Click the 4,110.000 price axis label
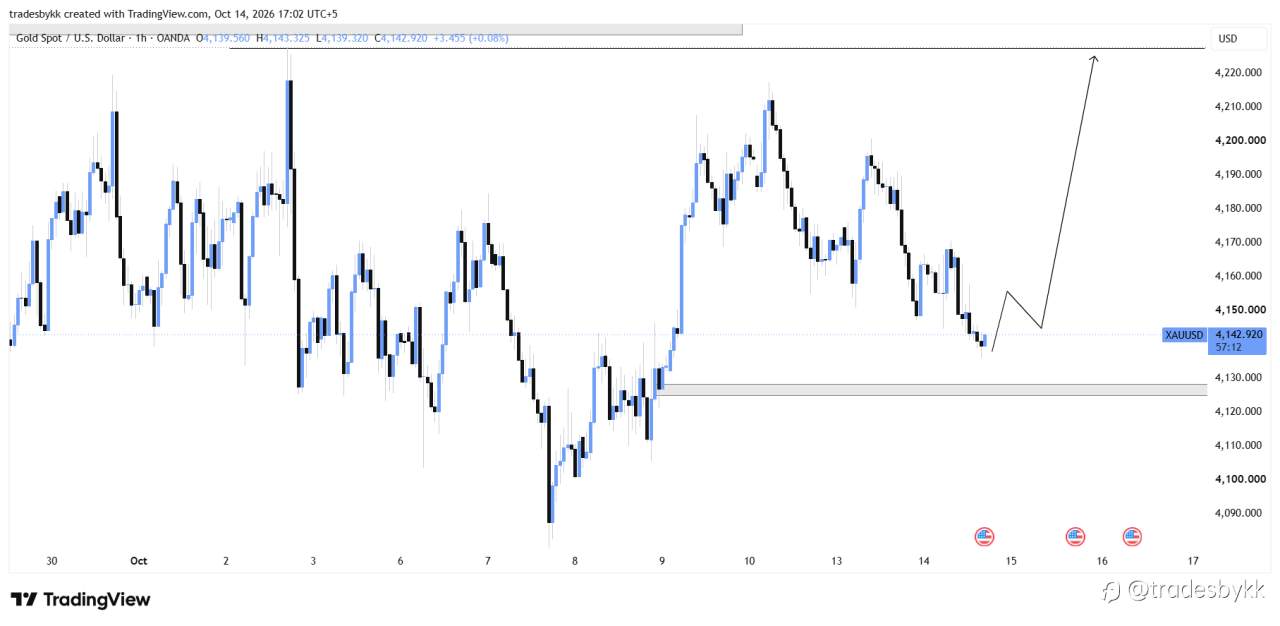The image size is (1280, 626). point(1238,445)
